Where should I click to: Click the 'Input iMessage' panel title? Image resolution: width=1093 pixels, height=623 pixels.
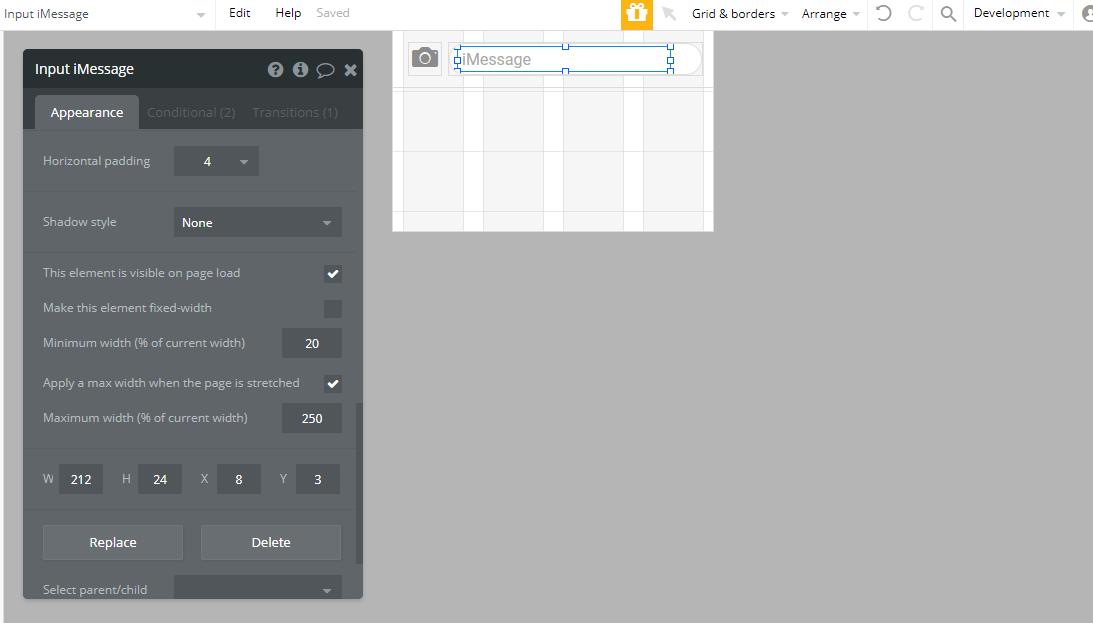click(84, 69)
